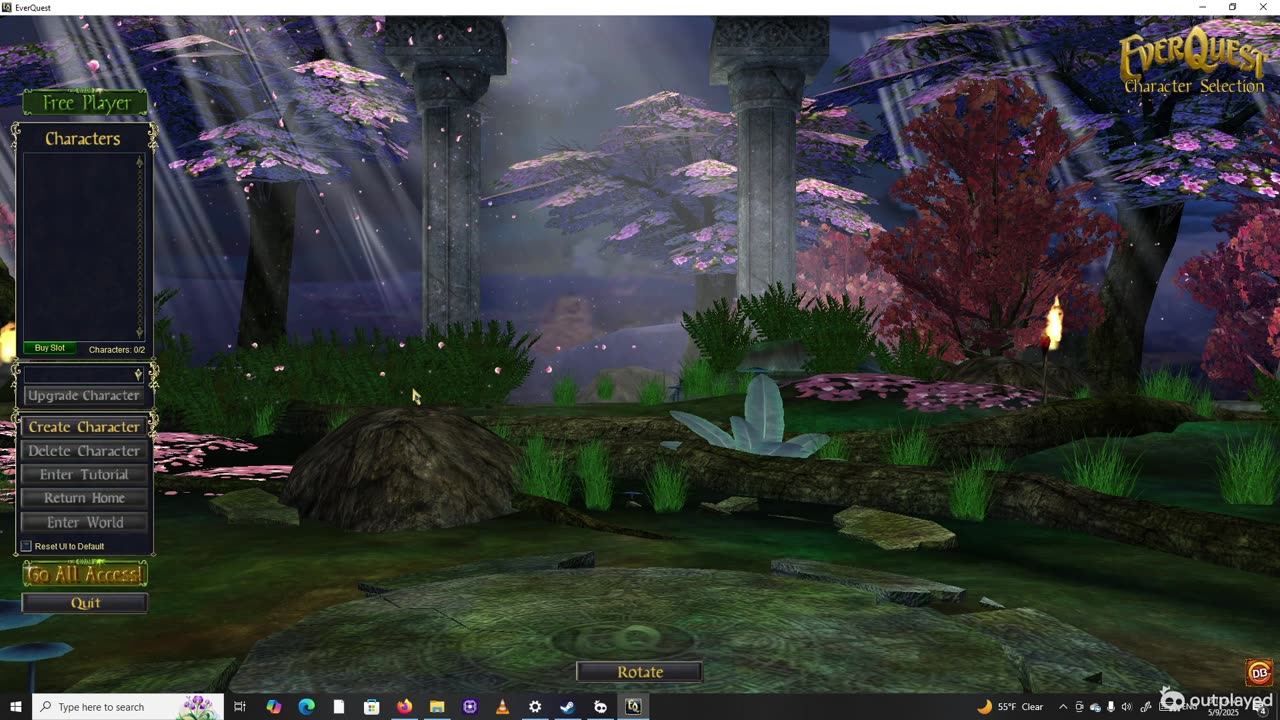Screen dimensions: 1280x720
Task: Open Outplayed skull icon in taskbar
Action: click(600, 707)
